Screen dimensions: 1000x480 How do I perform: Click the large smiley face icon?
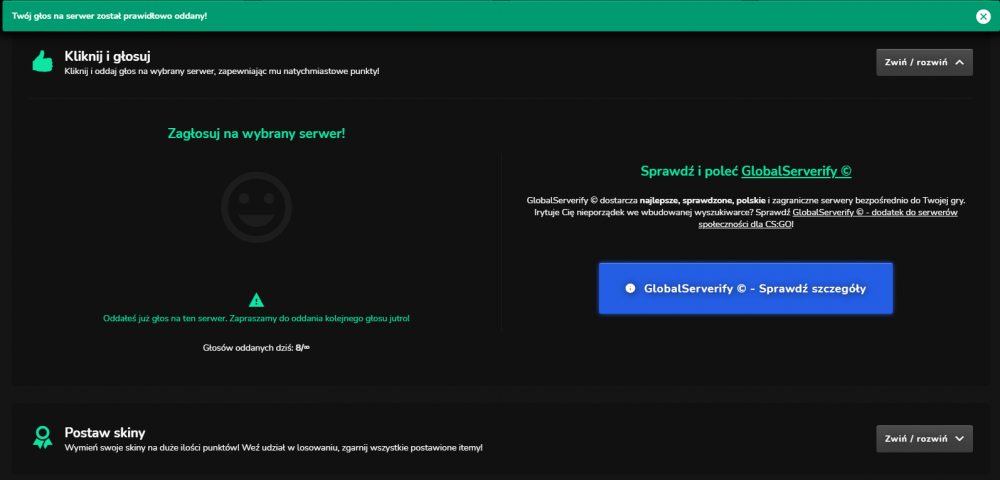256,207
